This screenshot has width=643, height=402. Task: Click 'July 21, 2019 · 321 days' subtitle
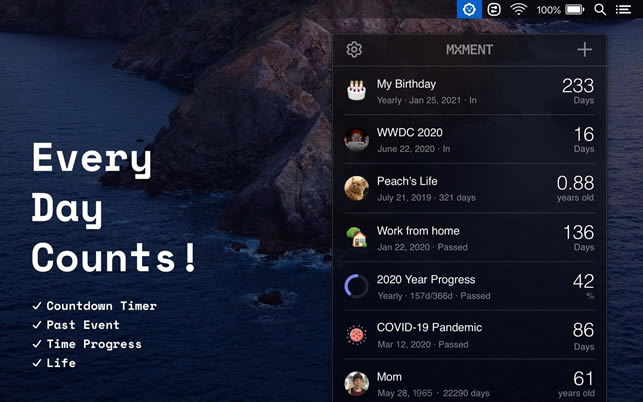(x=426, y=198)
